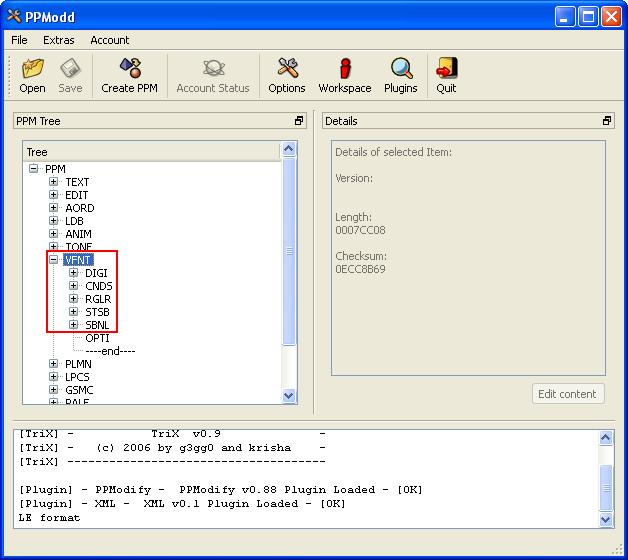Select the DIGI item label
Image resolution: width=628 pixels, height=560 pixels.
[97, 273]
